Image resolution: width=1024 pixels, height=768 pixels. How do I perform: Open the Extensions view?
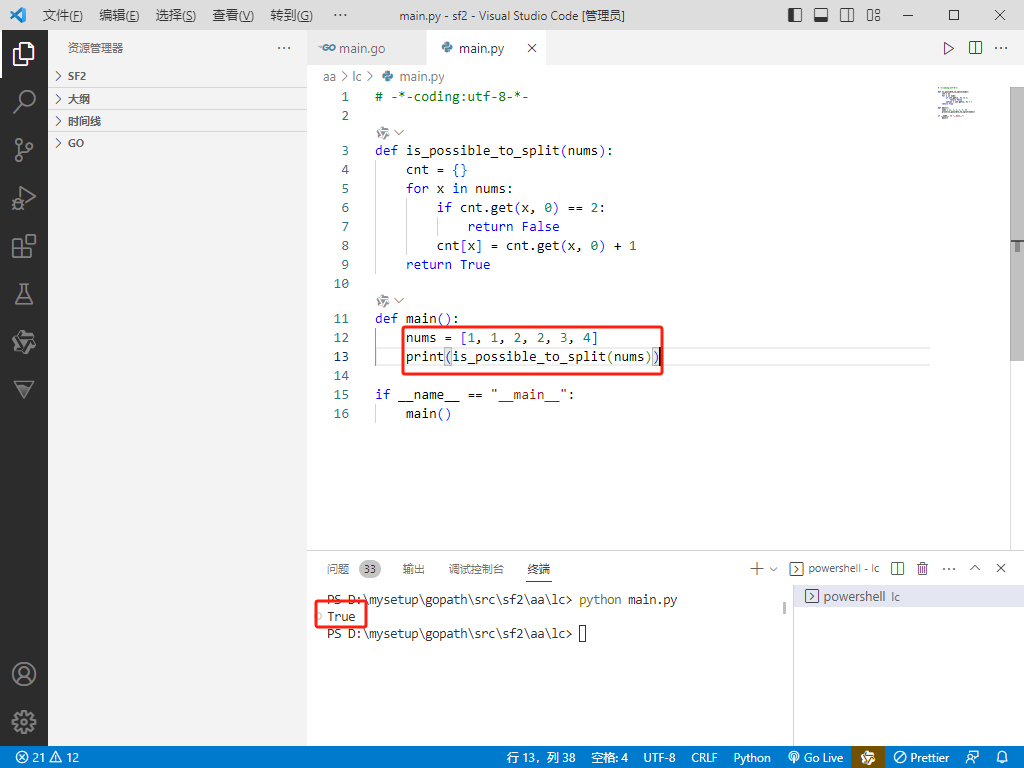click(x=24, y=246)
